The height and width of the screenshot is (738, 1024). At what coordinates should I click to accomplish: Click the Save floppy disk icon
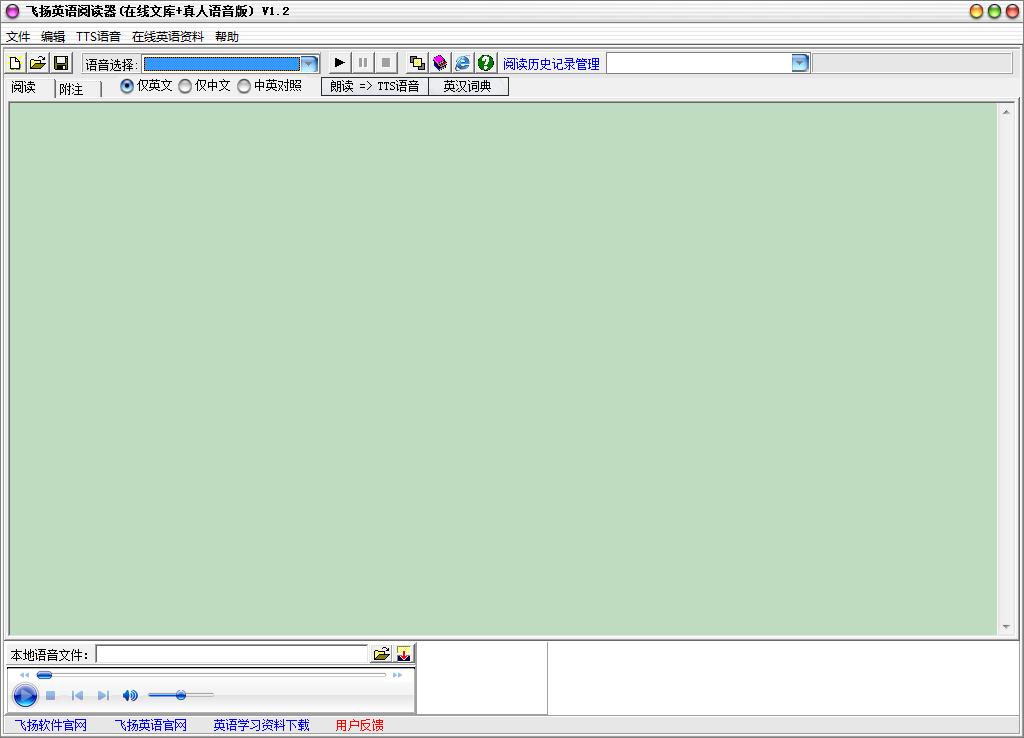tap(61, 63)
